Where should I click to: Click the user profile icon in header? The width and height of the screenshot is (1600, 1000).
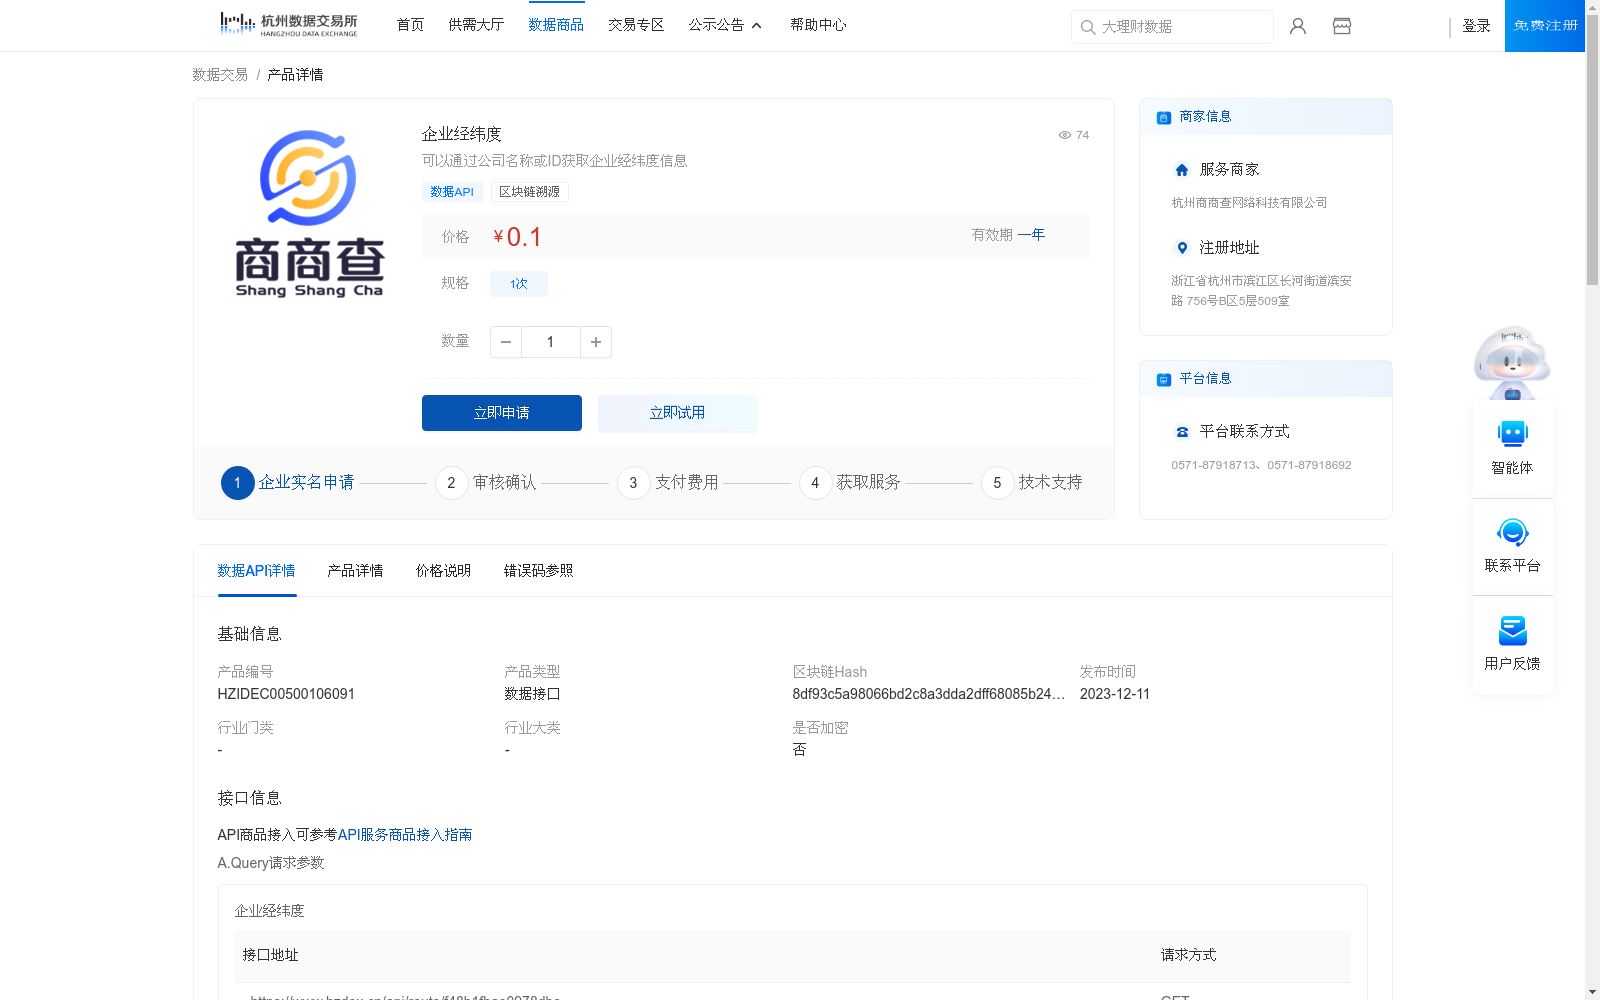tap(1298, 26)
